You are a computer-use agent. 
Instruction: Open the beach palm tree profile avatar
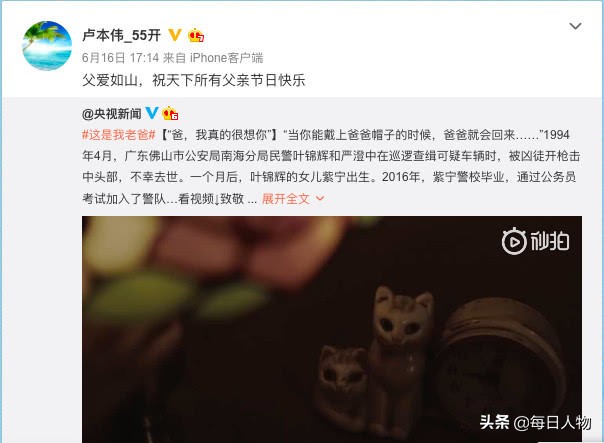click(x=47, y=46)
